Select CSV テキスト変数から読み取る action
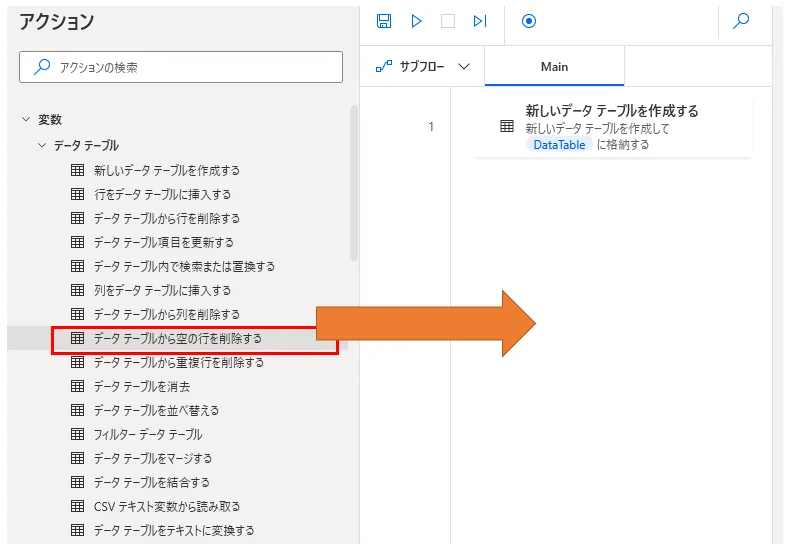Screen dimensions: 788x548 (x=166, y=506)
